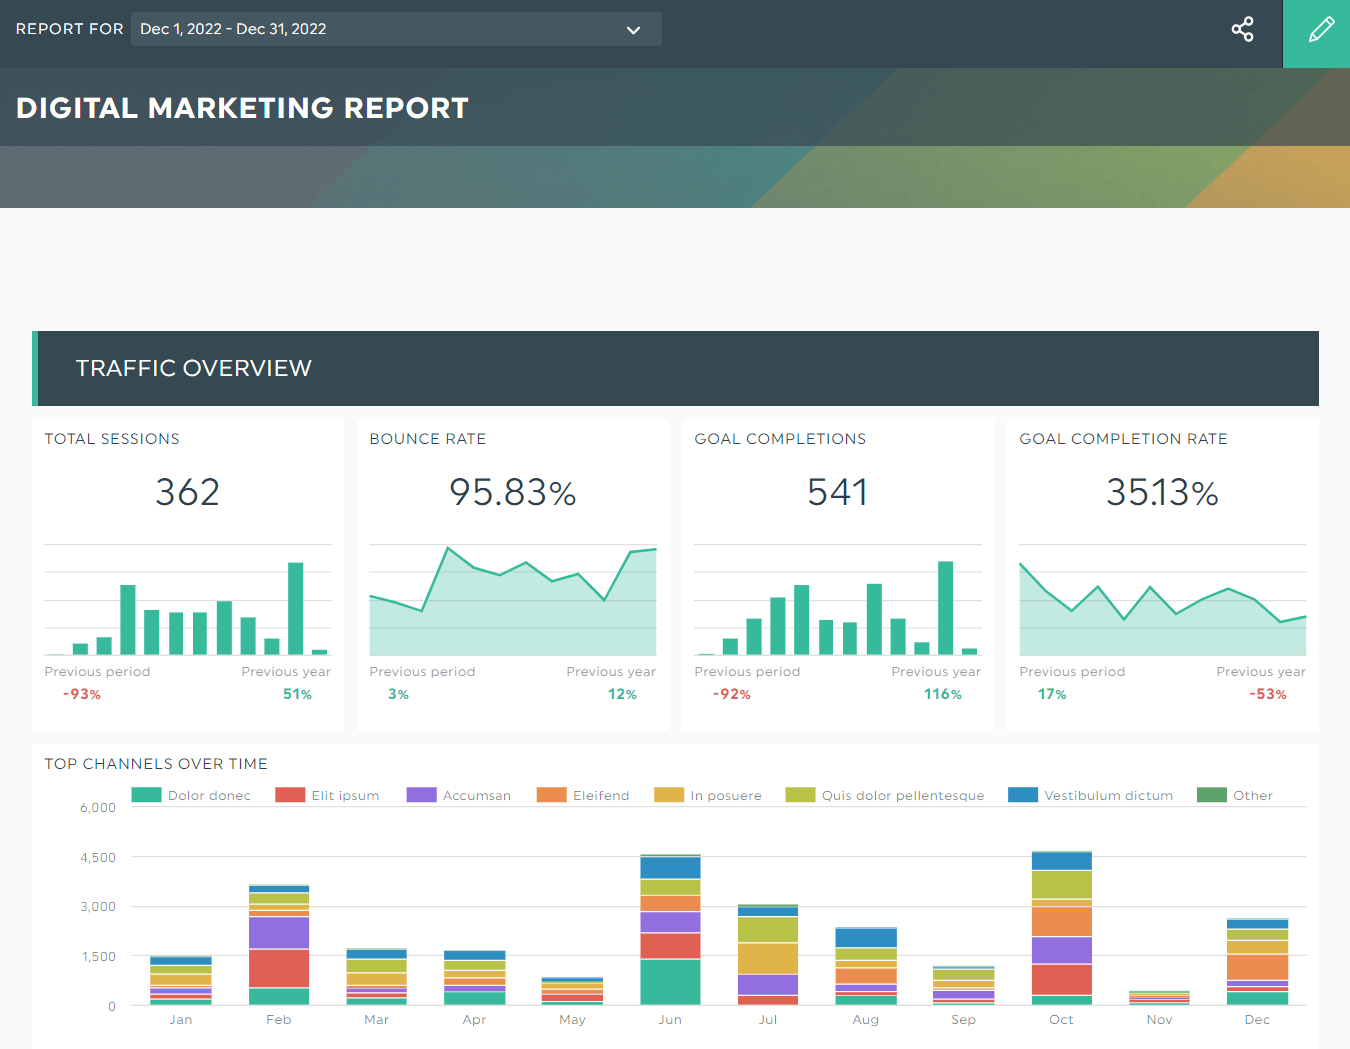
Task: Select the Traffic Overview section header
Action: point(675,368)
